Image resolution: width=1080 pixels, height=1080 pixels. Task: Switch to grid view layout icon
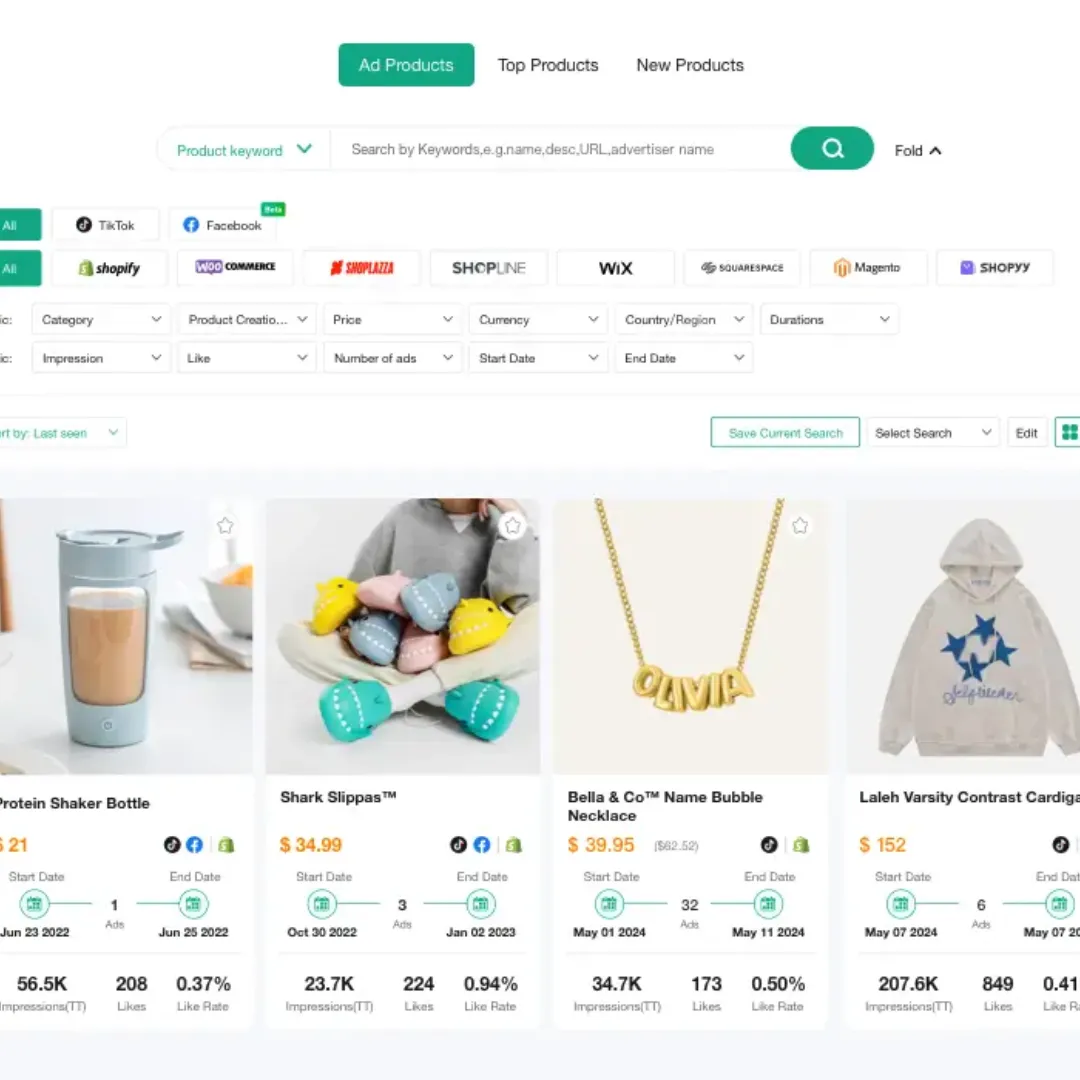(1068, 432)
